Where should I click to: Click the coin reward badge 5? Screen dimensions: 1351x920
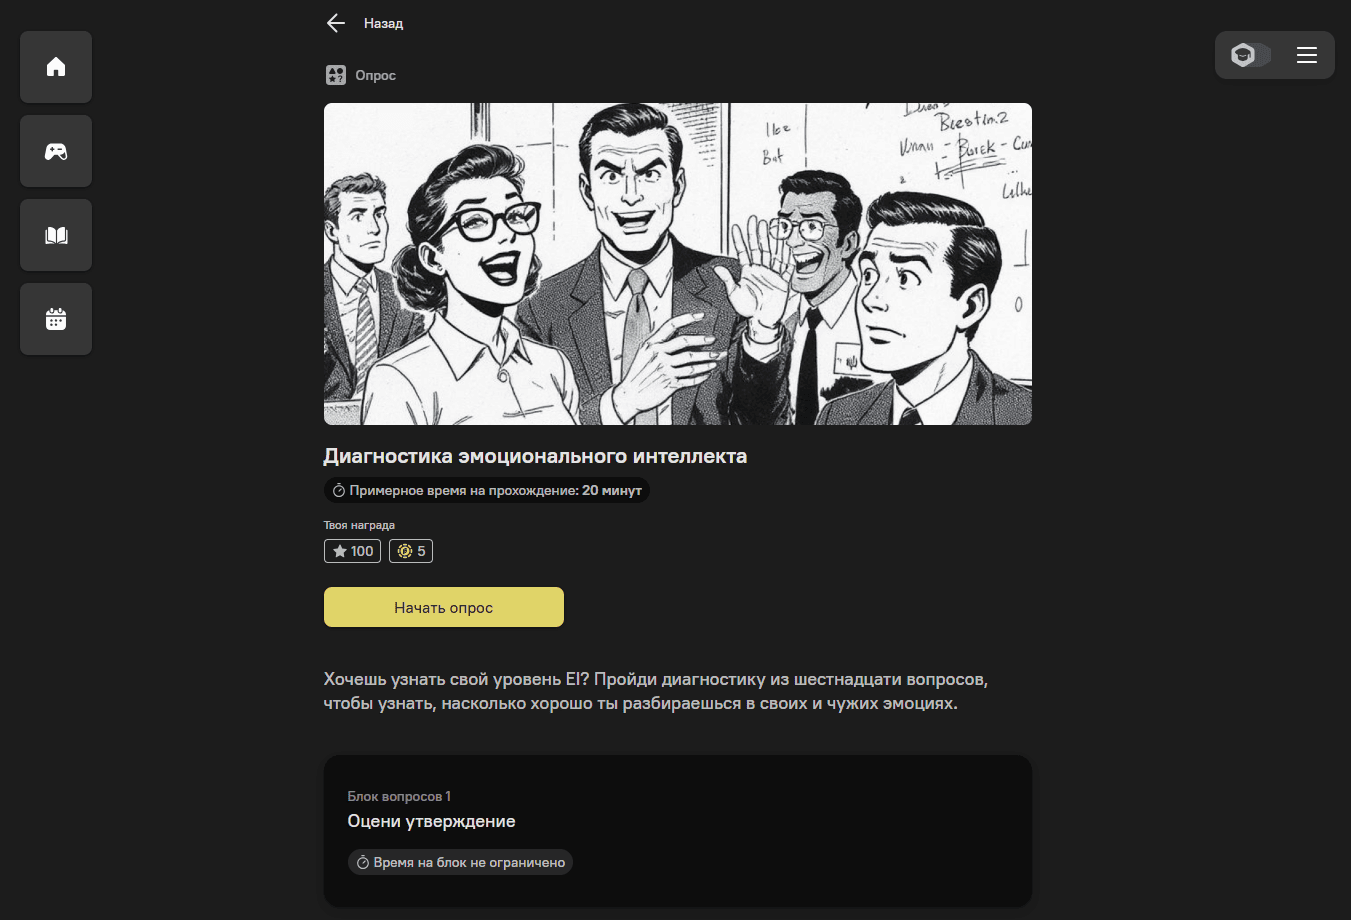[411, 551]
